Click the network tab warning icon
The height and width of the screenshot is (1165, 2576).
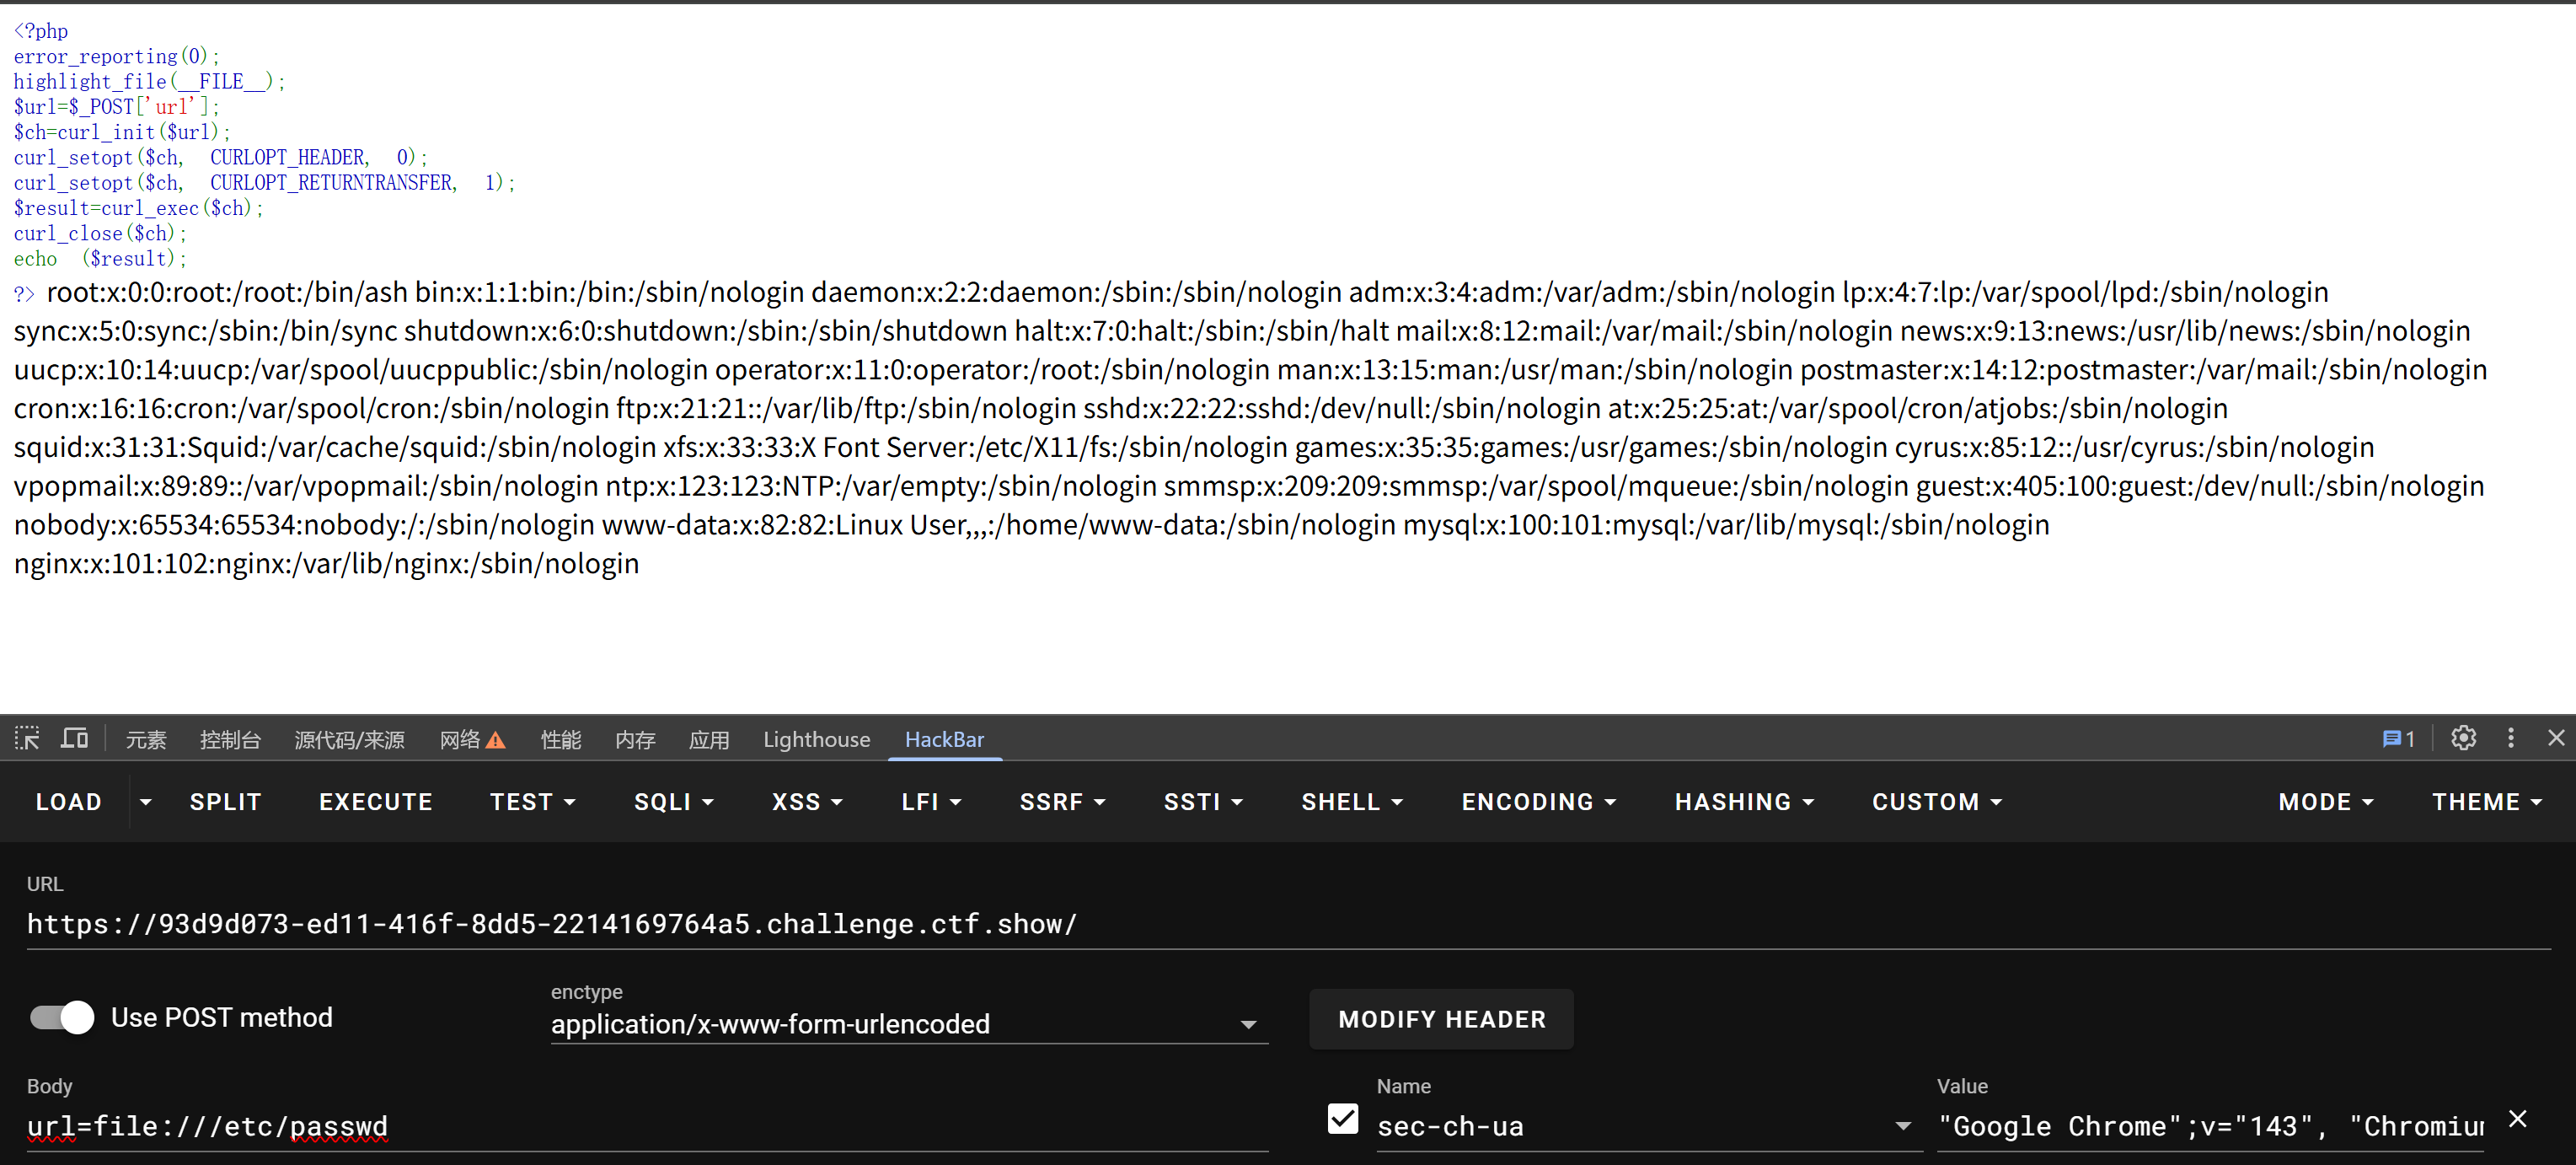pyautogui.click(x=496, y=740)
